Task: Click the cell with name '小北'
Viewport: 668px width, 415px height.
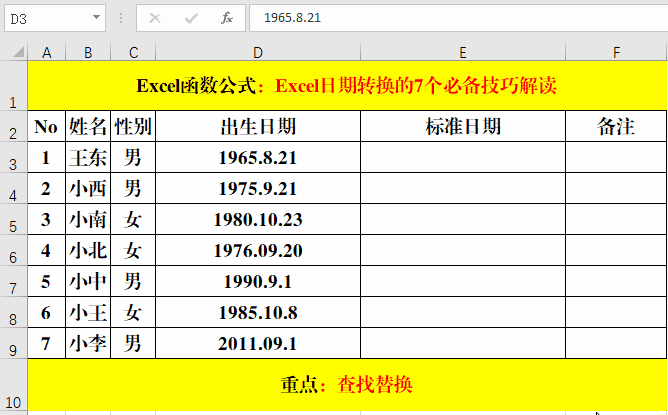Action: 88,251
